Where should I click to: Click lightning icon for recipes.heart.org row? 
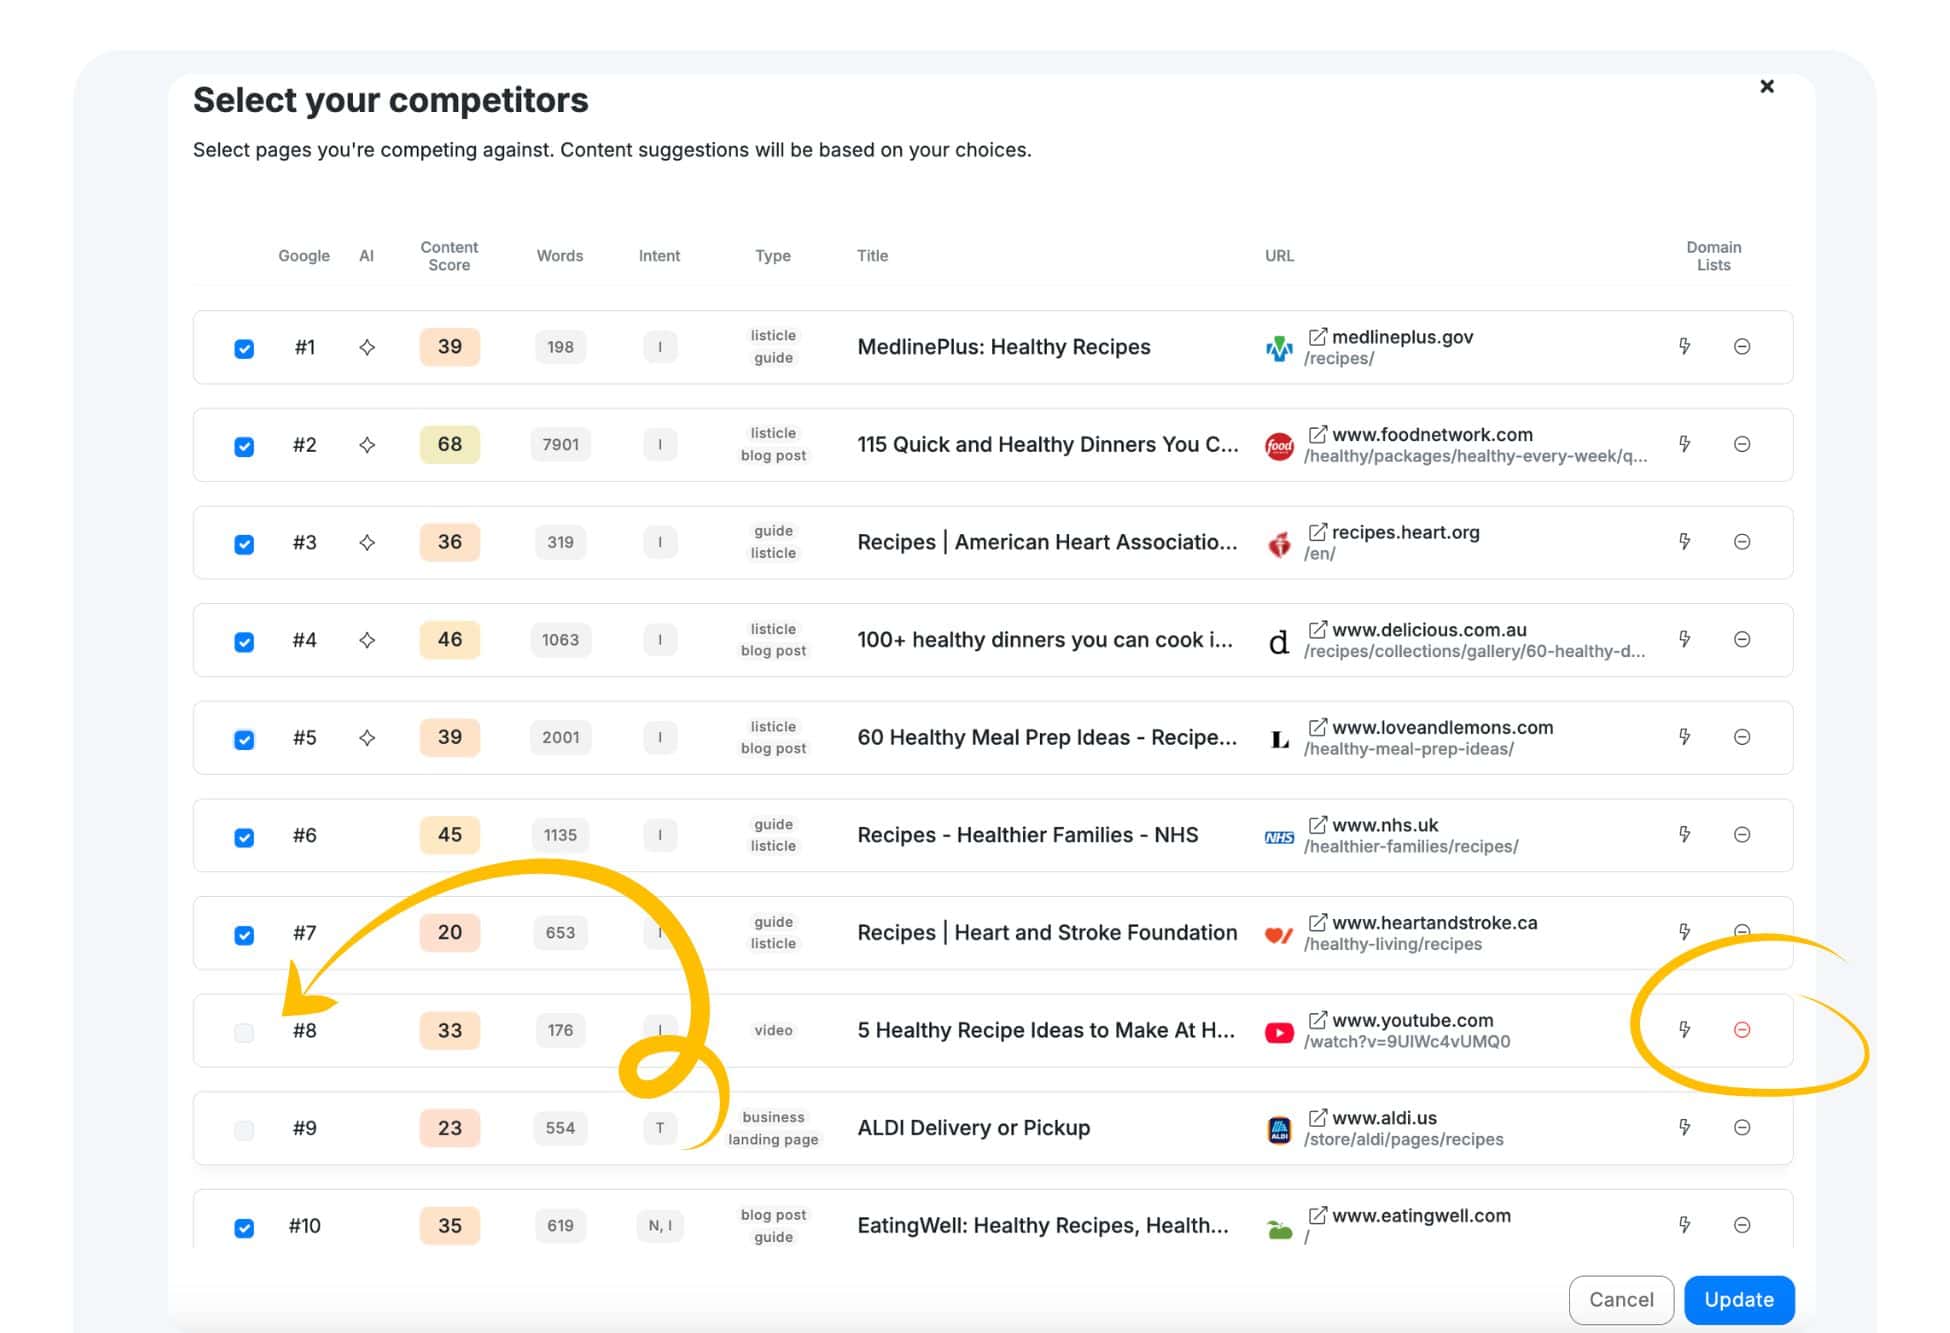tap(1684, 541)
